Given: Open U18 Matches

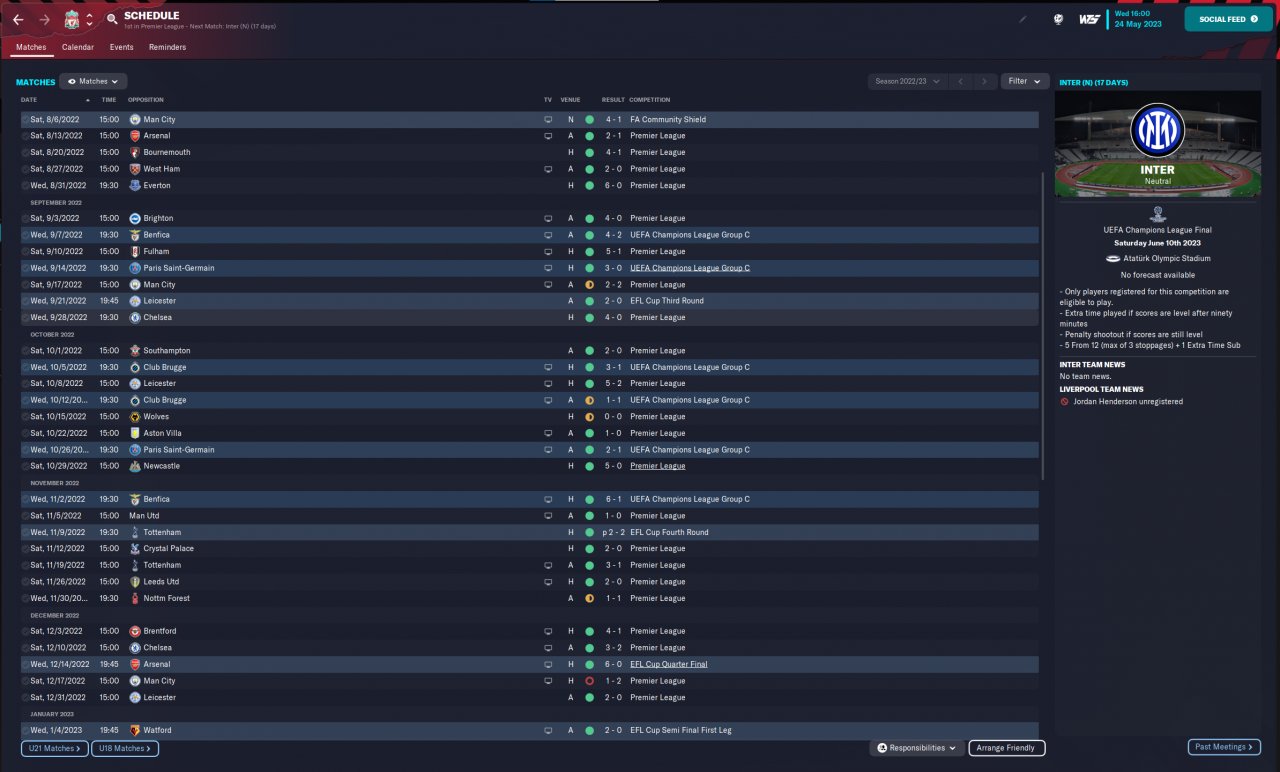Looking at the screenshot, I should click(x=125, y=748).
